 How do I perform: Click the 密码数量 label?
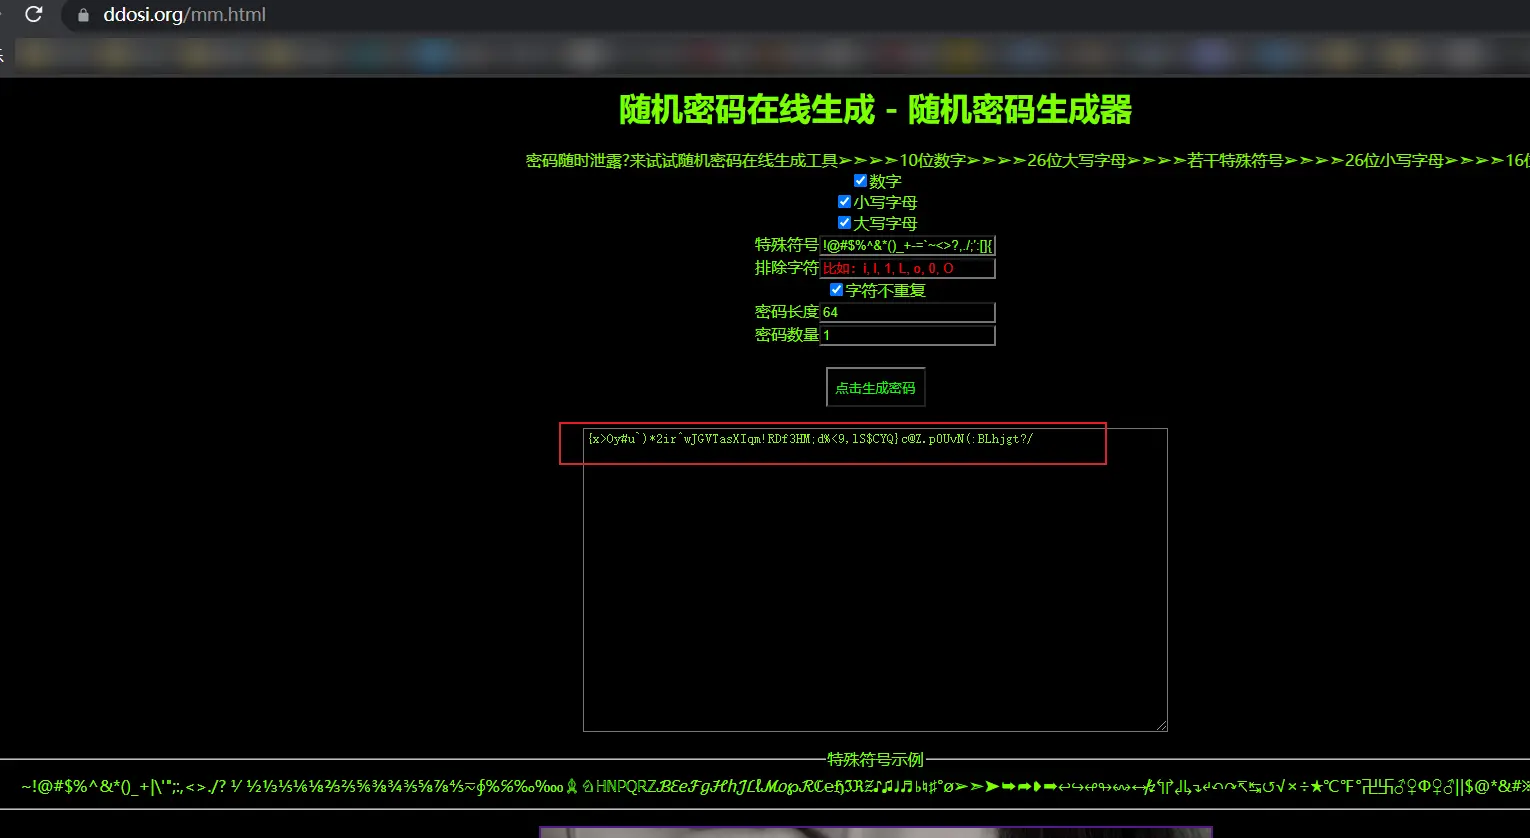click(787, 335)
